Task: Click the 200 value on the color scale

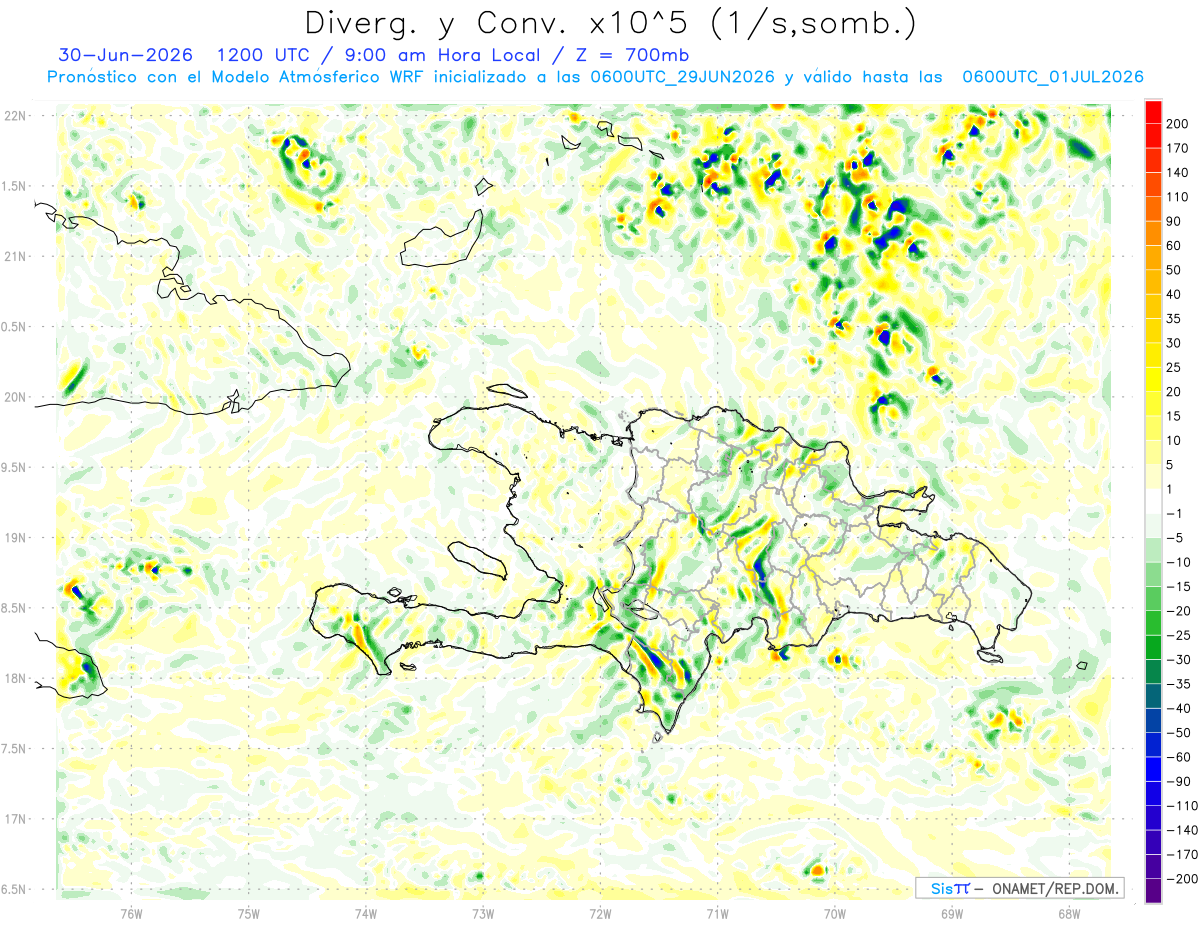Action: tap(1178, 124)
